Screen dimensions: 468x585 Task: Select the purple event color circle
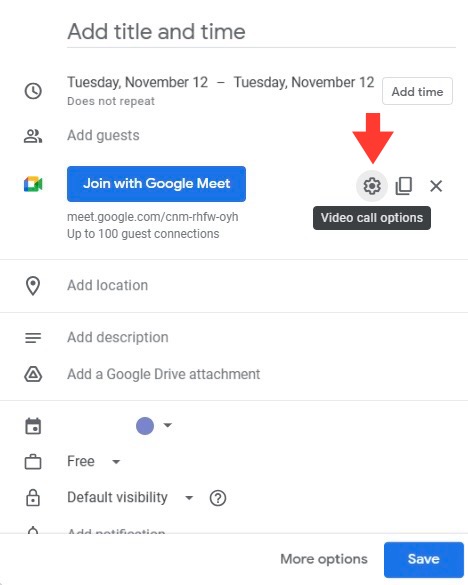pyautogui.click(x=145, y=426)
